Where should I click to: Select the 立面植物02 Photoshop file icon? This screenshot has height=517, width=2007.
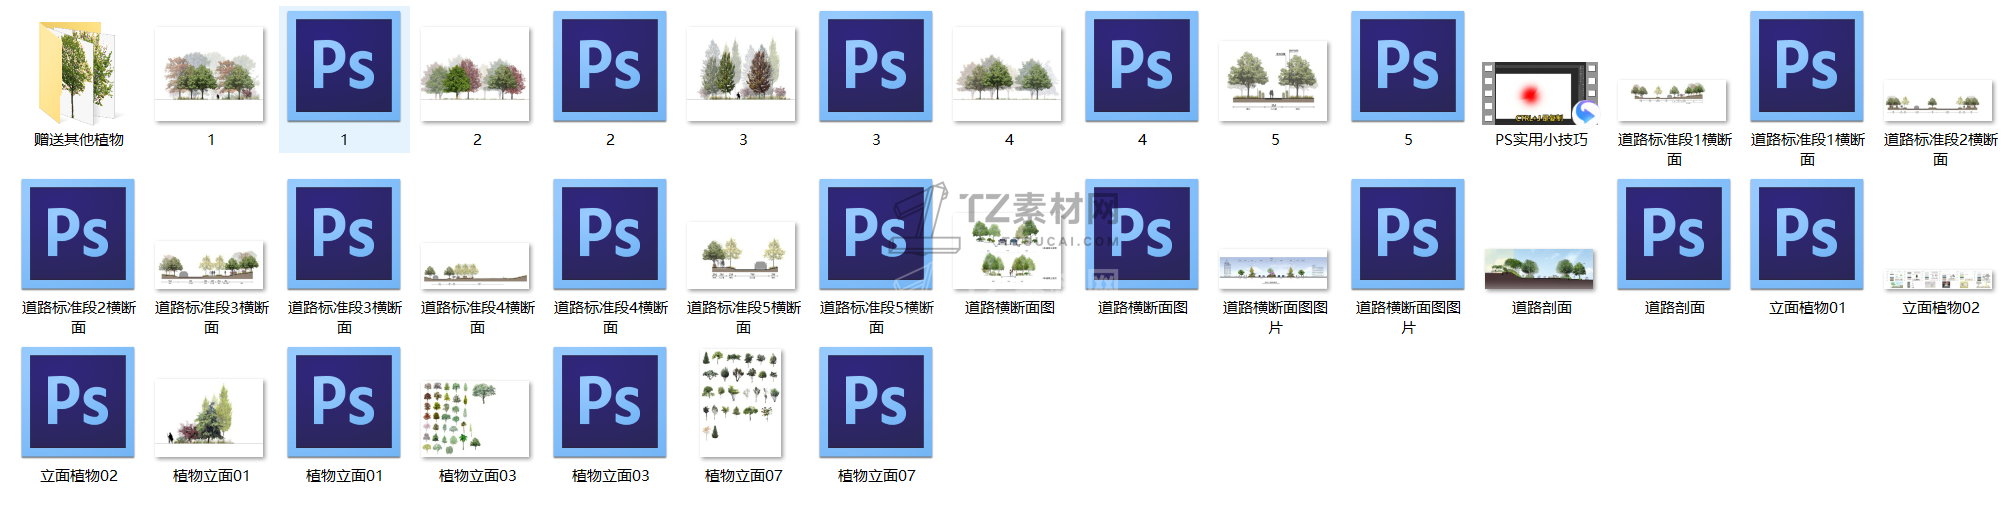point(78,402)
